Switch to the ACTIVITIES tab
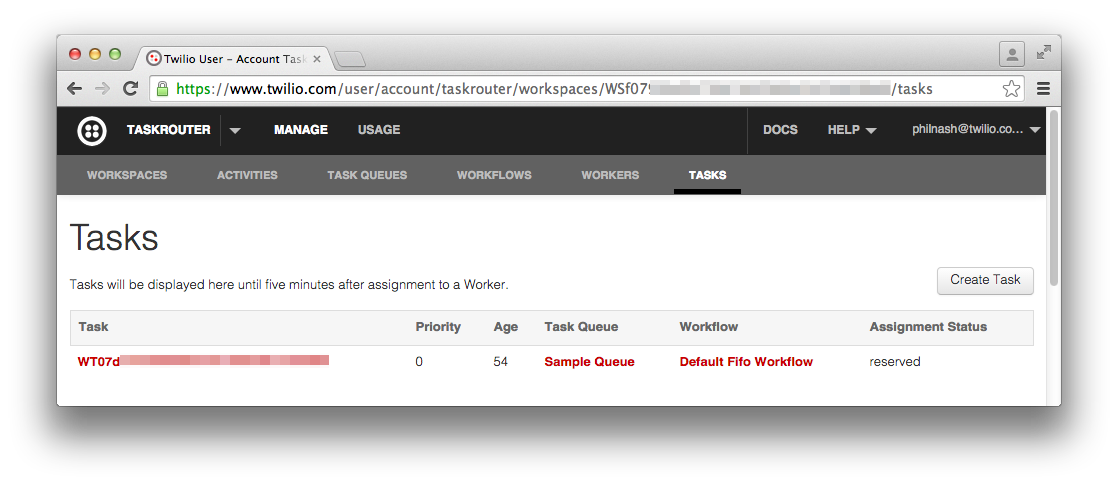This screenshot has height=485, width=1118. (247, 175)
